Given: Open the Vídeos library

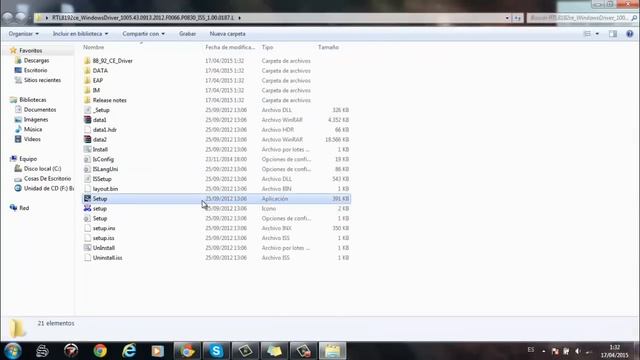Looking at the screenshot, I should pos(32,139).
